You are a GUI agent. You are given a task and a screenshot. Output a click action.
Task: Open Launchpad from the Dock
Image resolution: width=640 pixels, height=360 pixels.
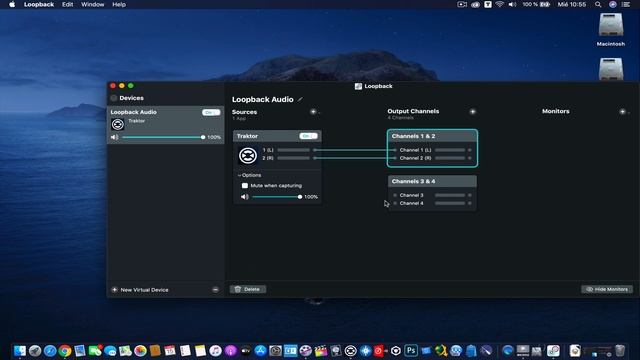(35, 351)
